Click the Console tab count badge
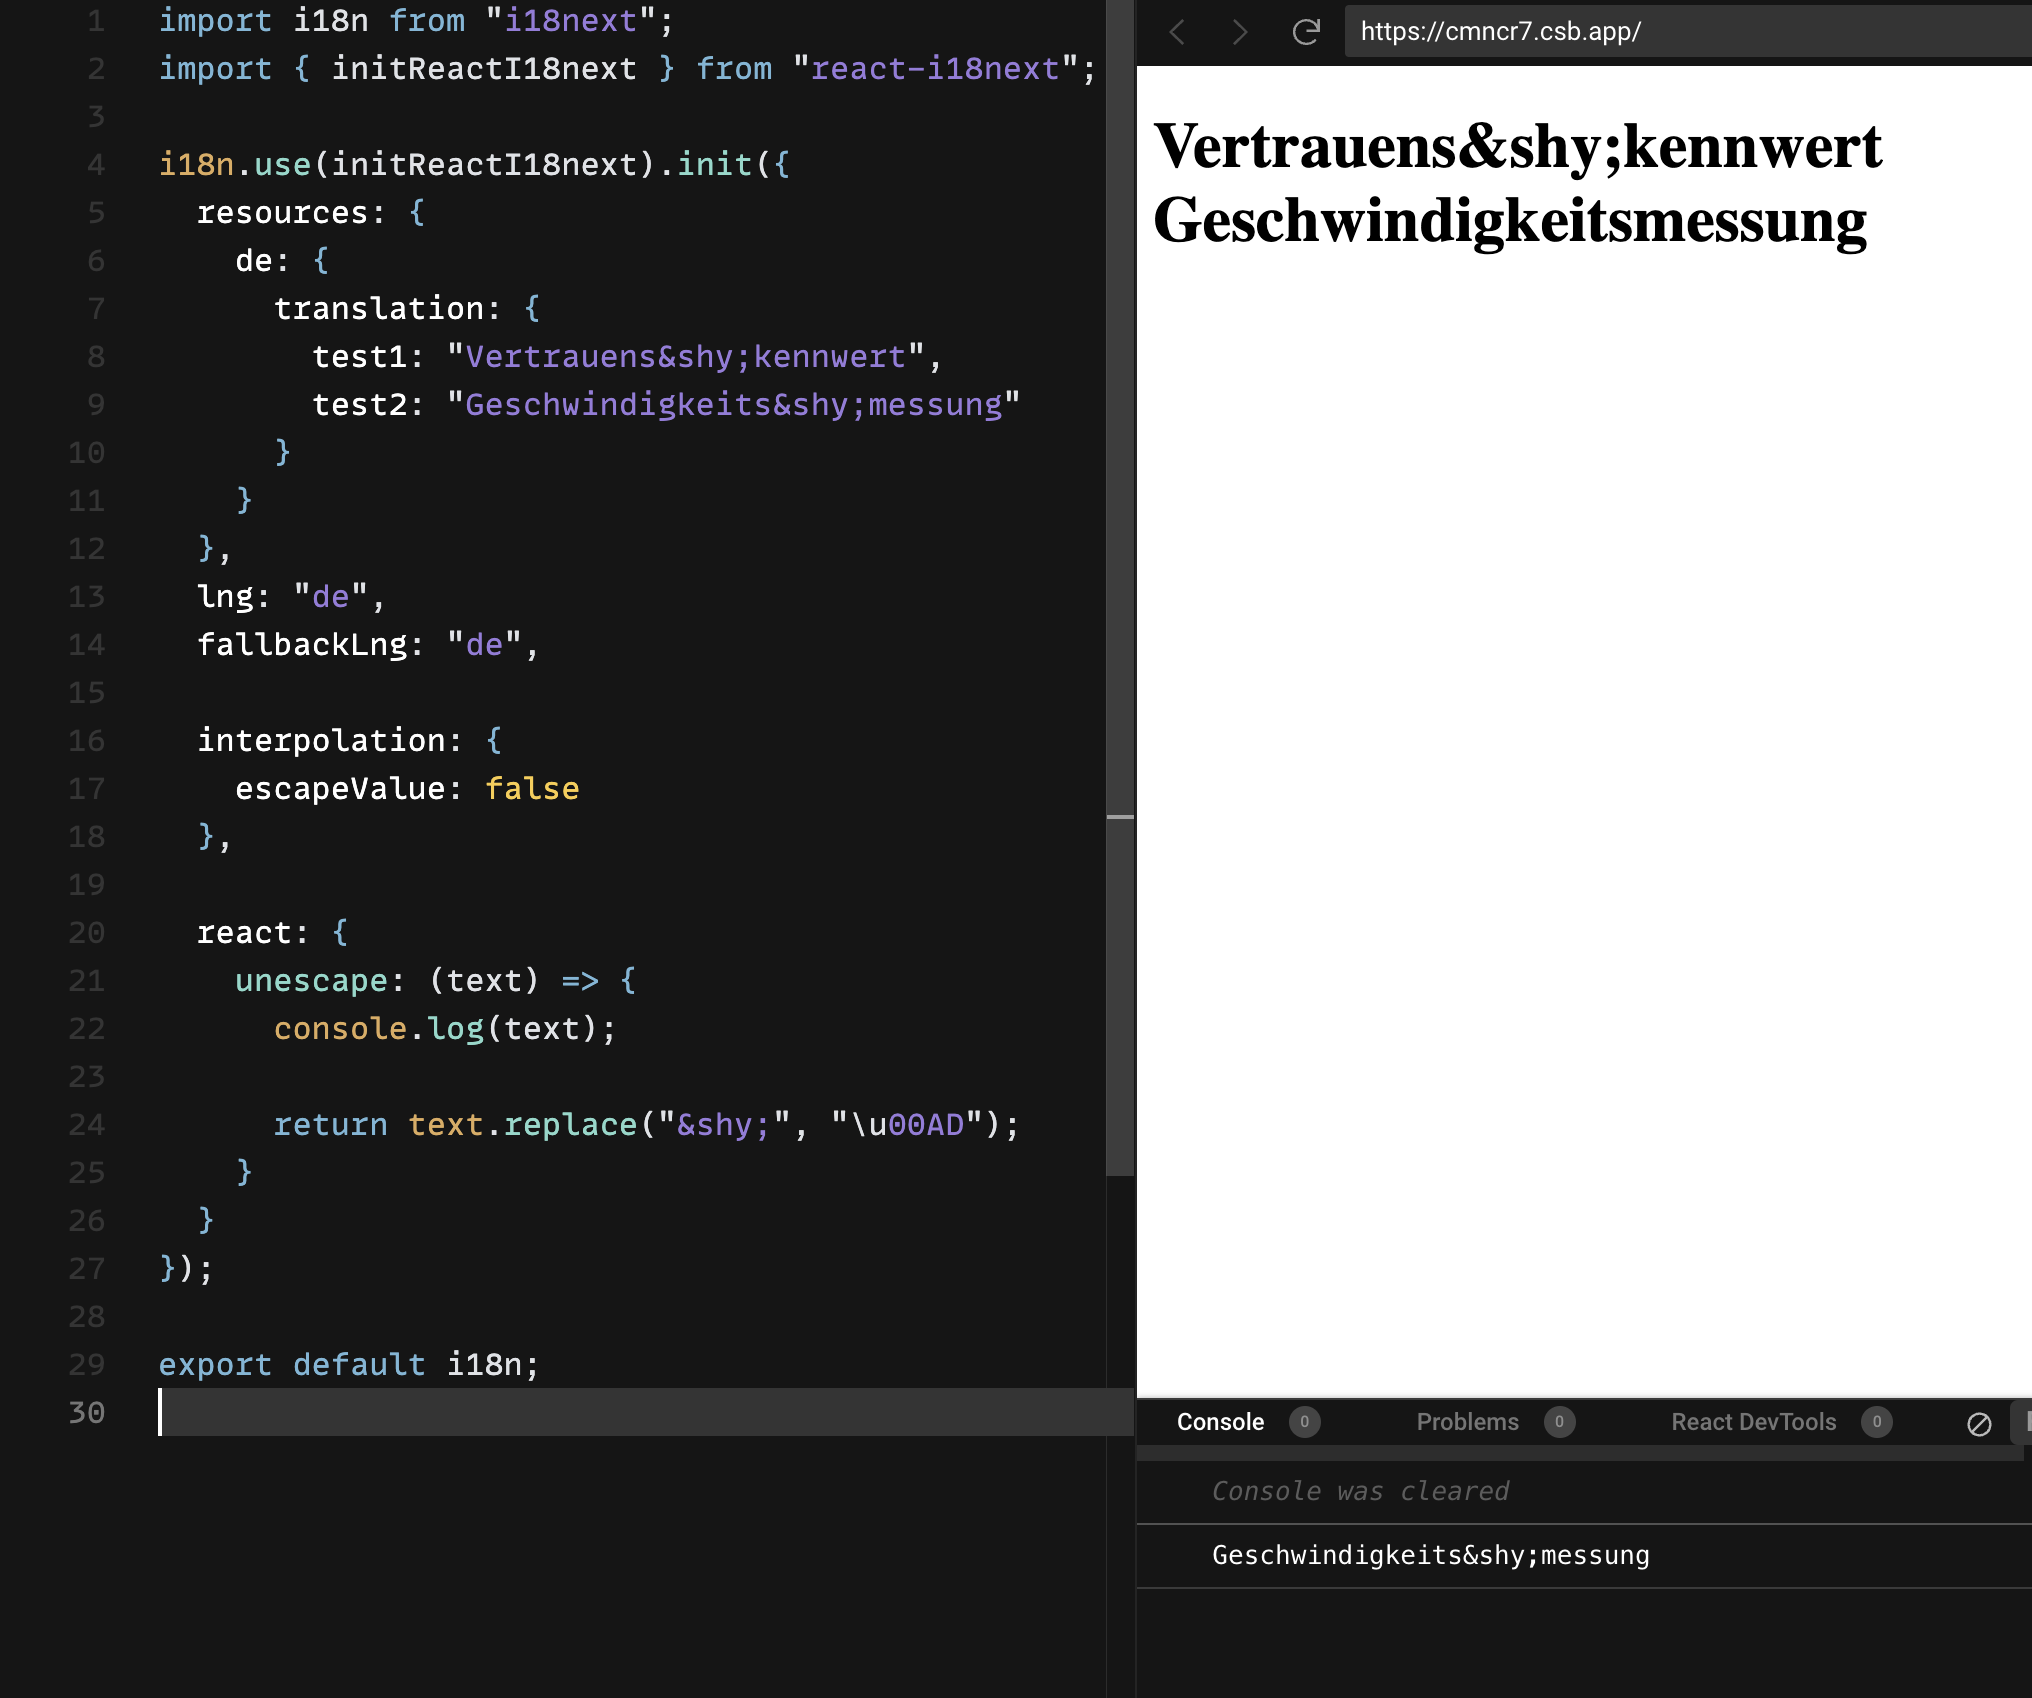Screen dimensions: 2032x1698 (1304, 1422)
